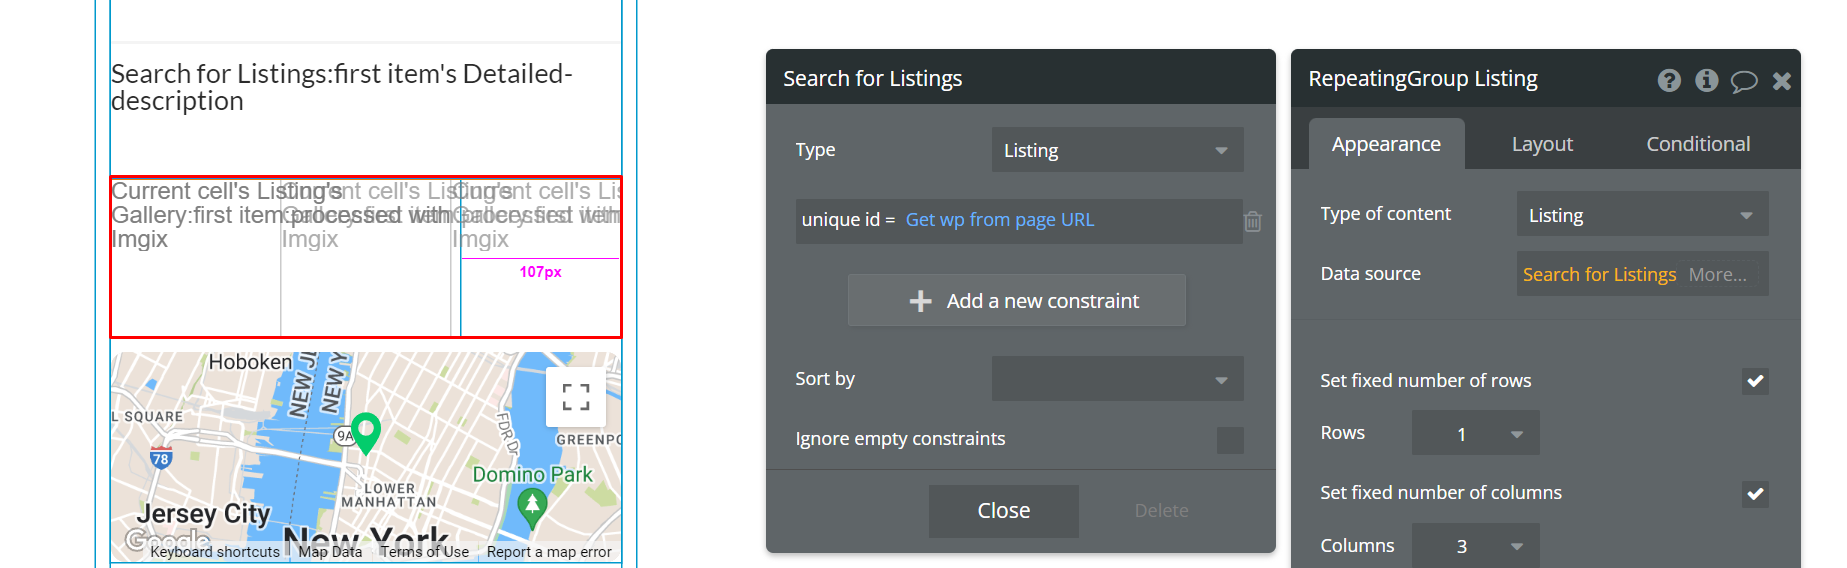Uncheck Set fixed number of columns
The image size is (1847, 568).
[x=1755, y=494]
